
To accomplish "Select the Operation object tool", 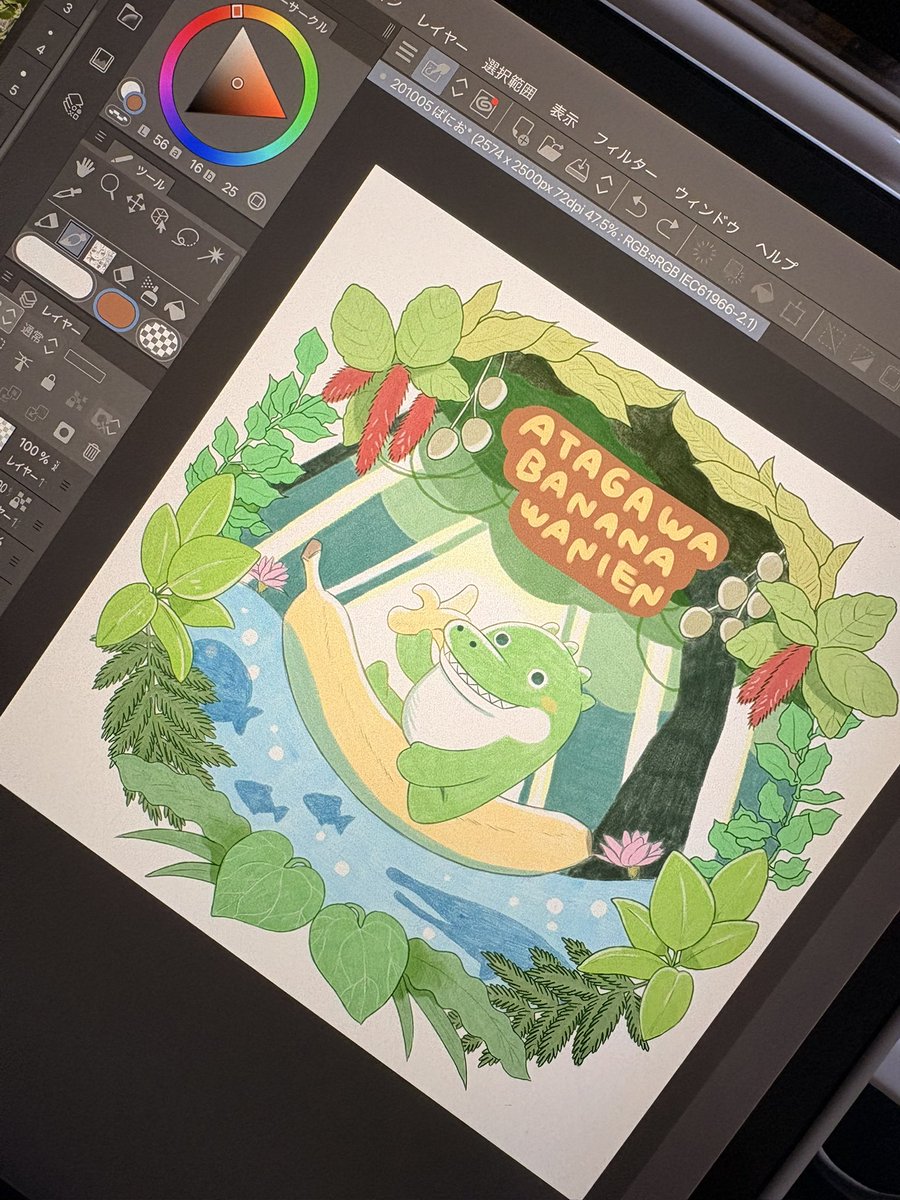I will point(160,219).
